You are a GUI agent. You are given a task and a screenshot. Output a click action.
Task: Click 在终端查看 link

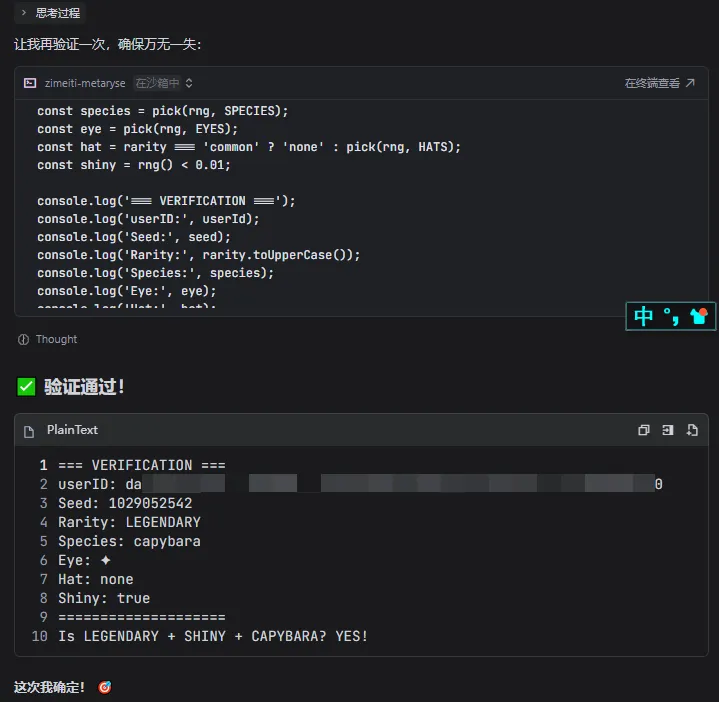click(x=652, y=83)
